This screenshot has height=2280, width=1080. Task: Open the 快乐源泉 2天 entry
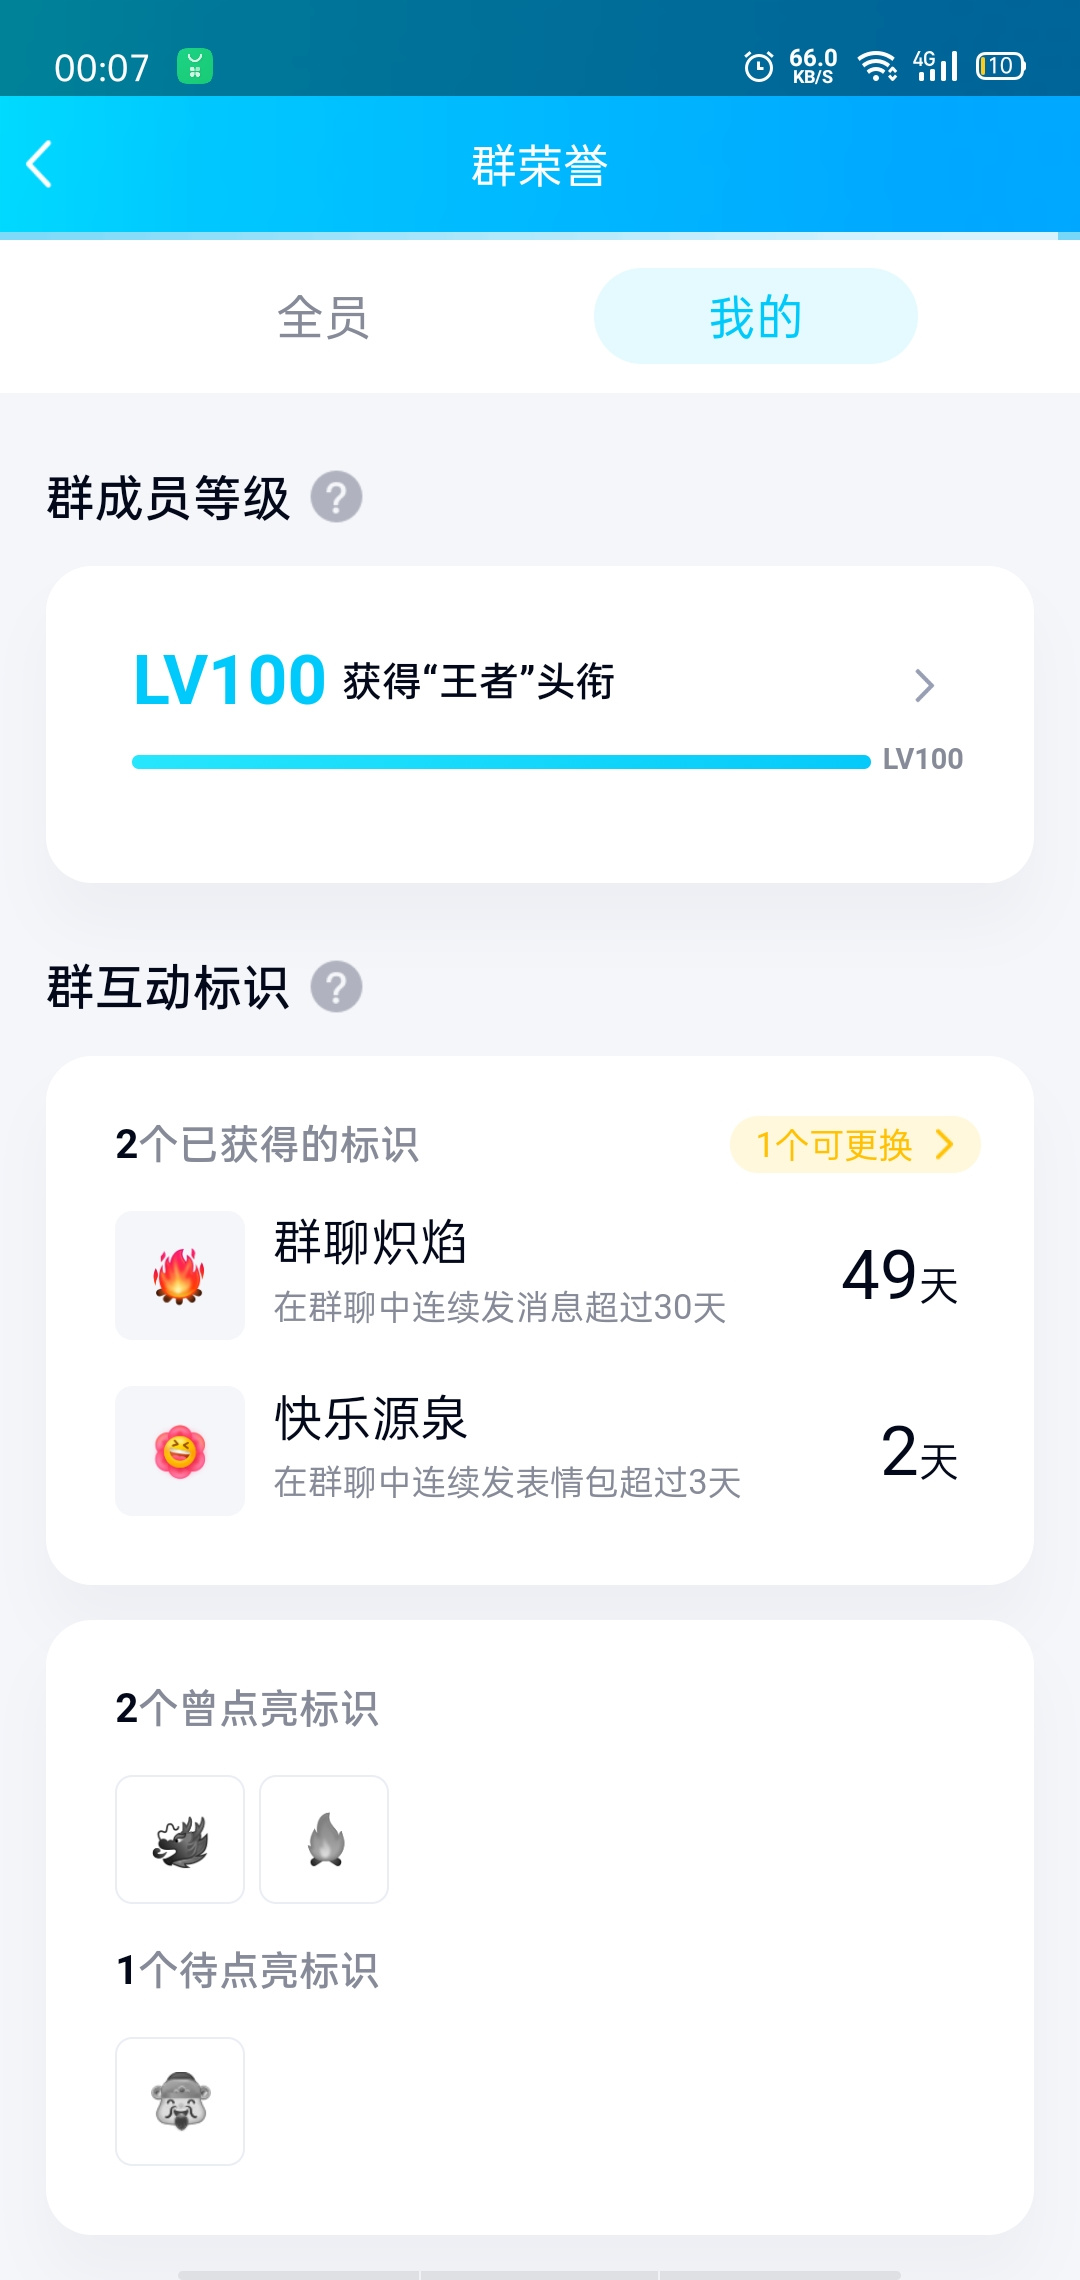[540, 1451]
